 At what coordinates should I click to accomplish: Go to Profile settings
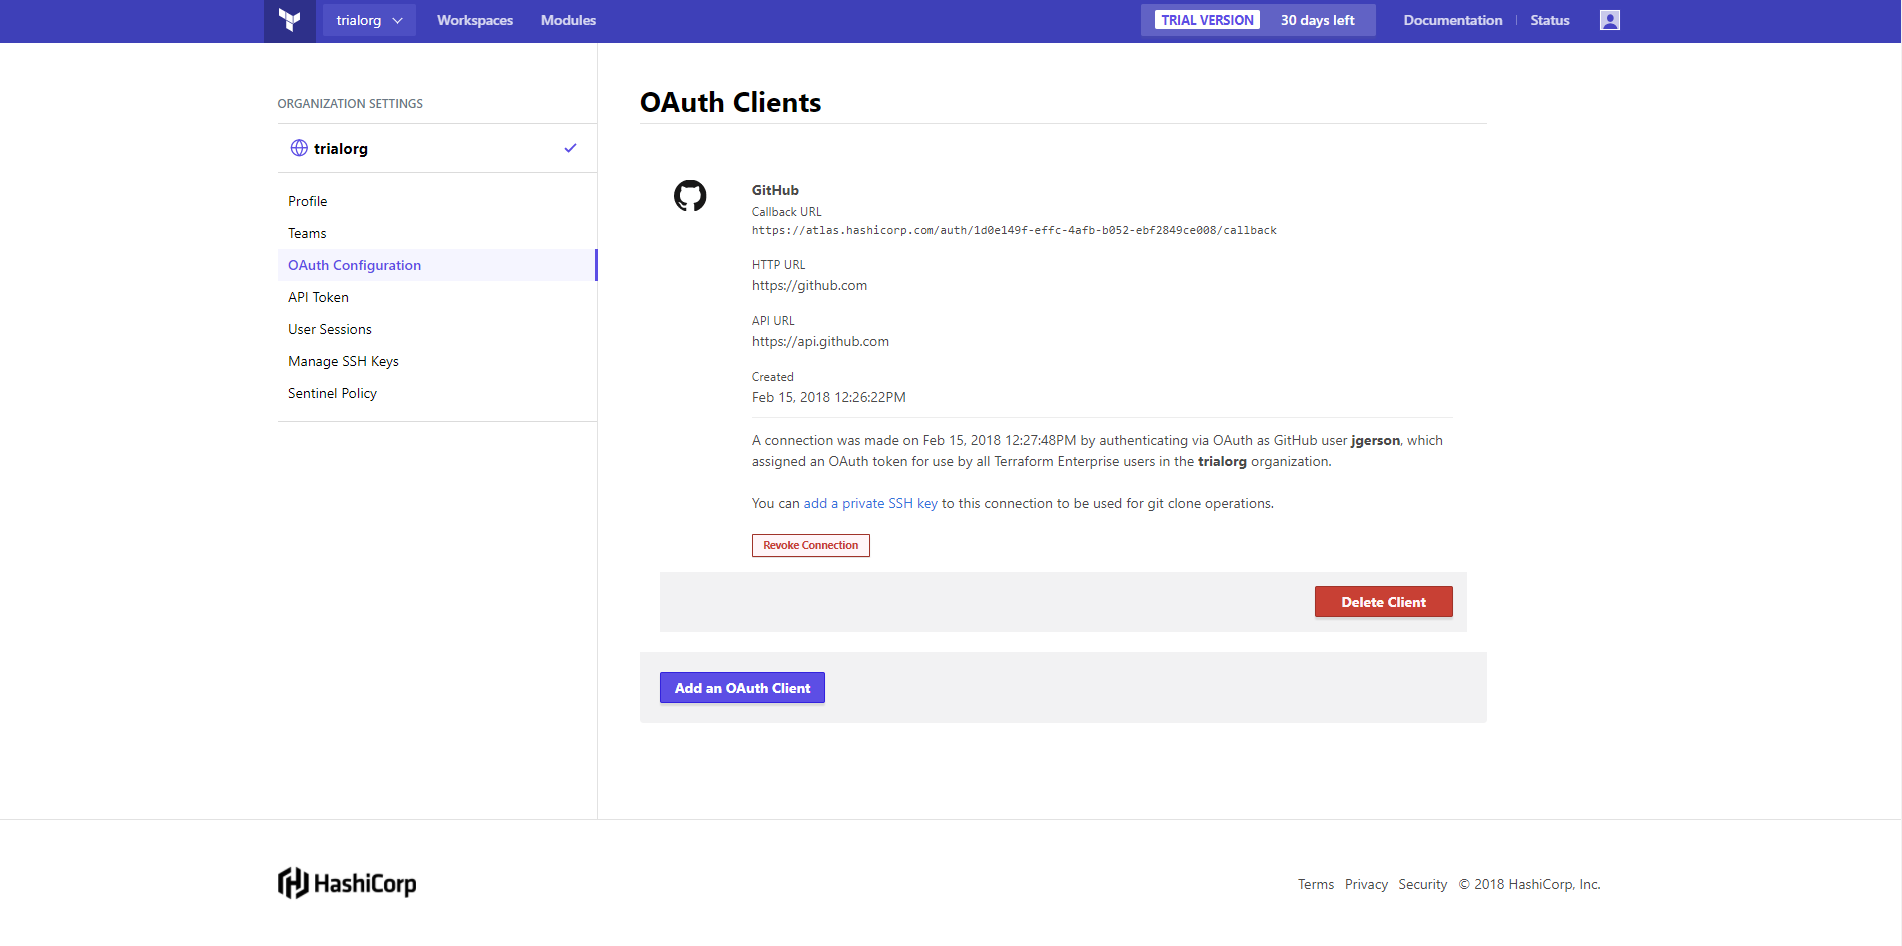[308, 201]
